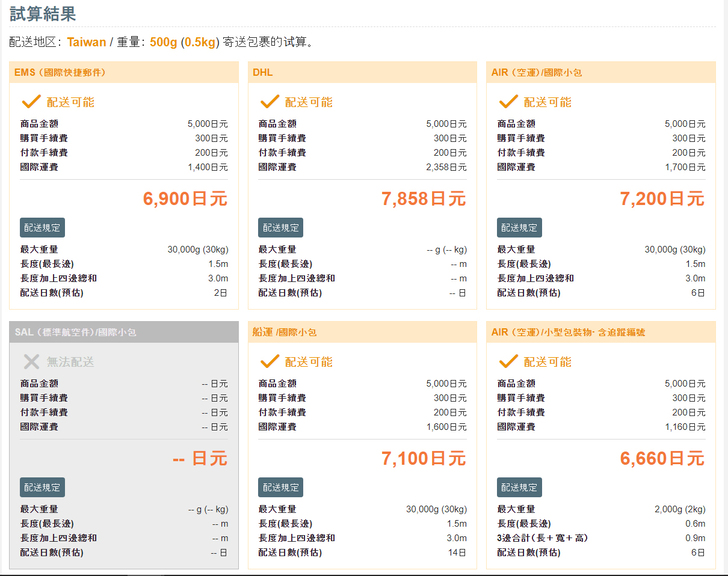Image resolution: width=728 pixels, height=576 pixels.
Task: Open 配送規定 for 船運 國際小包
Action: [x=281, y=487]
